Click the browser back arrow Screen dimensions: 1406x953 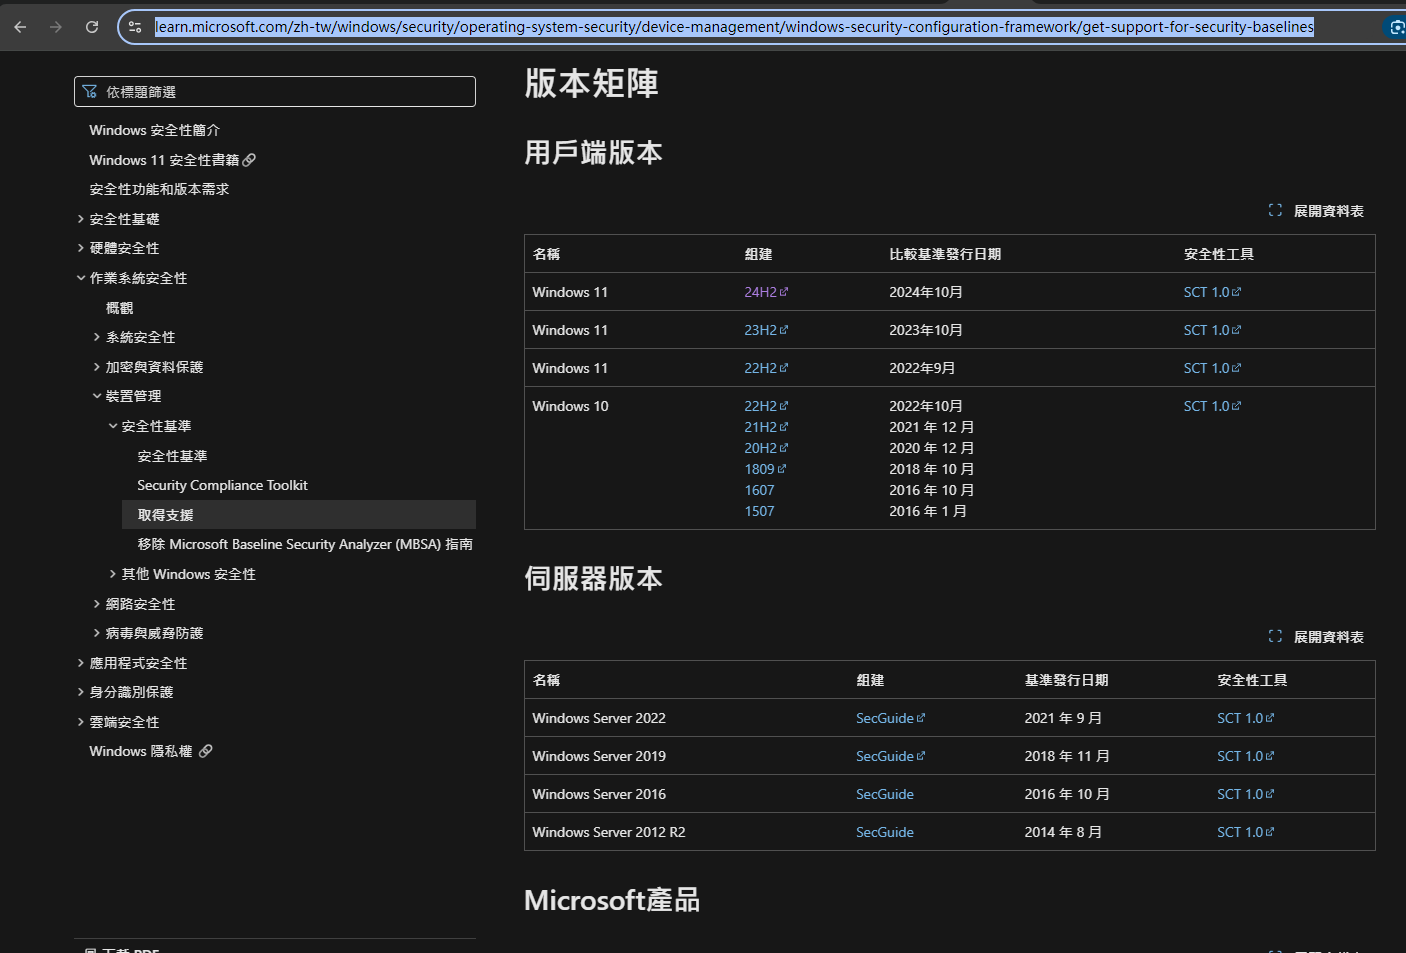pyautogui.click(x=20, y=27)
